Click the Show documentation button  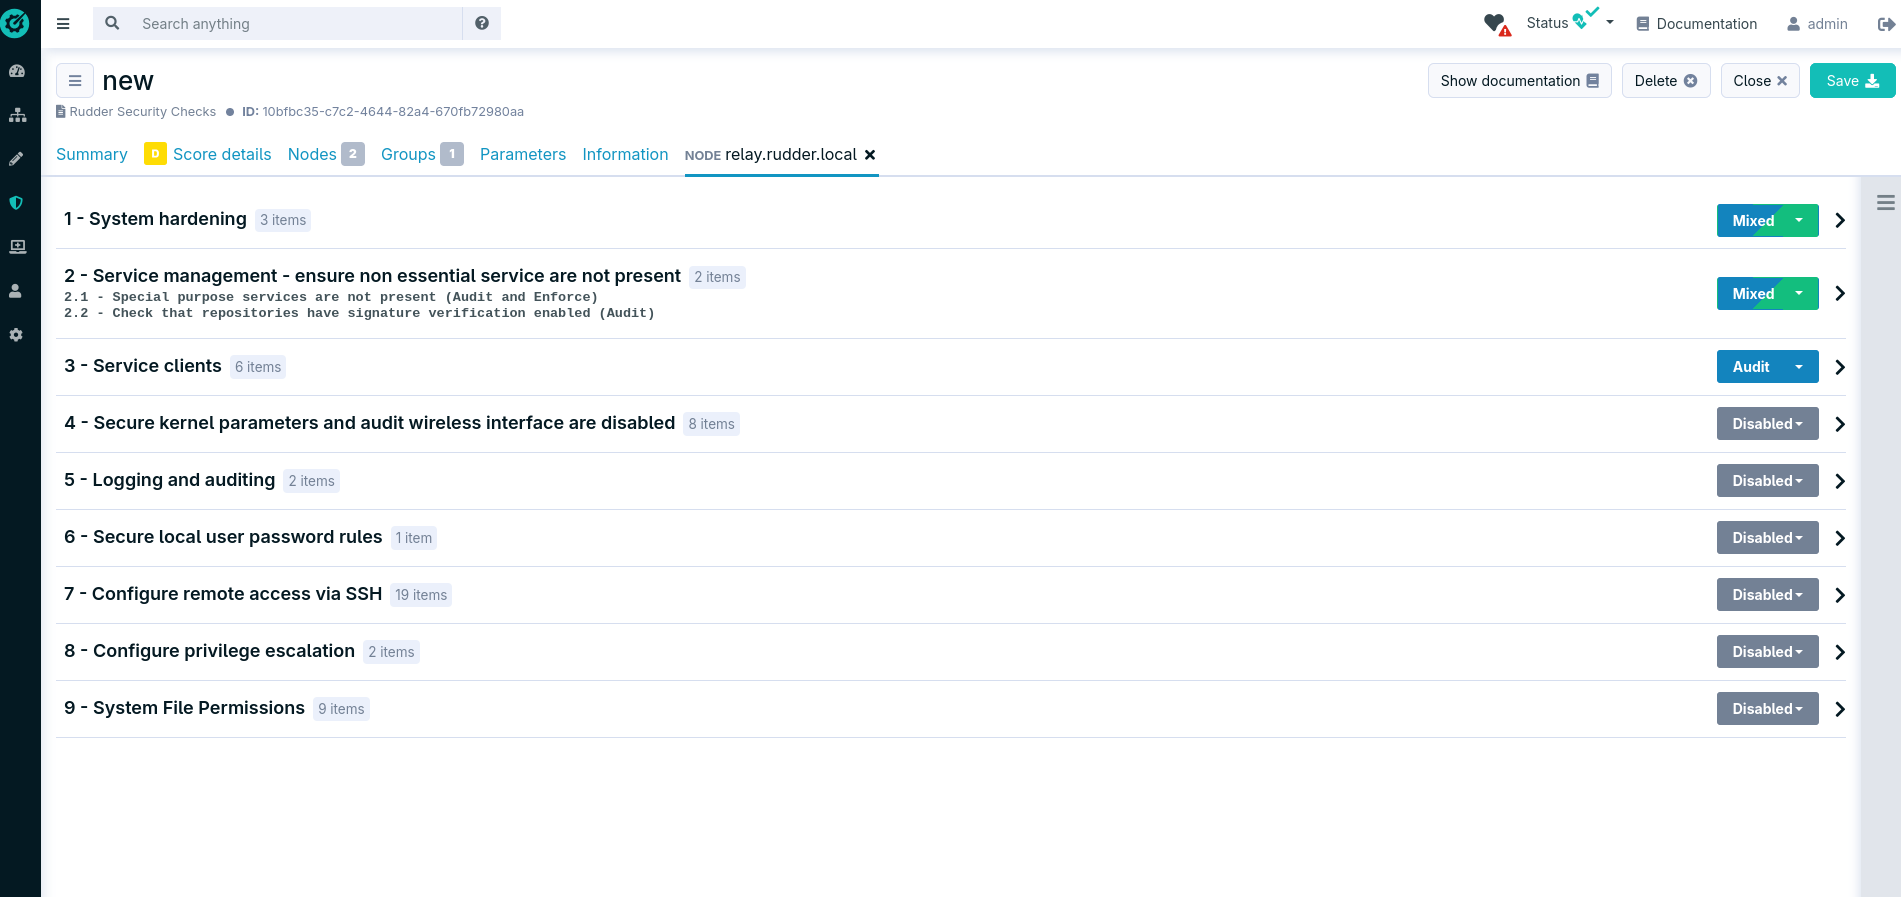click(1518, 81)
